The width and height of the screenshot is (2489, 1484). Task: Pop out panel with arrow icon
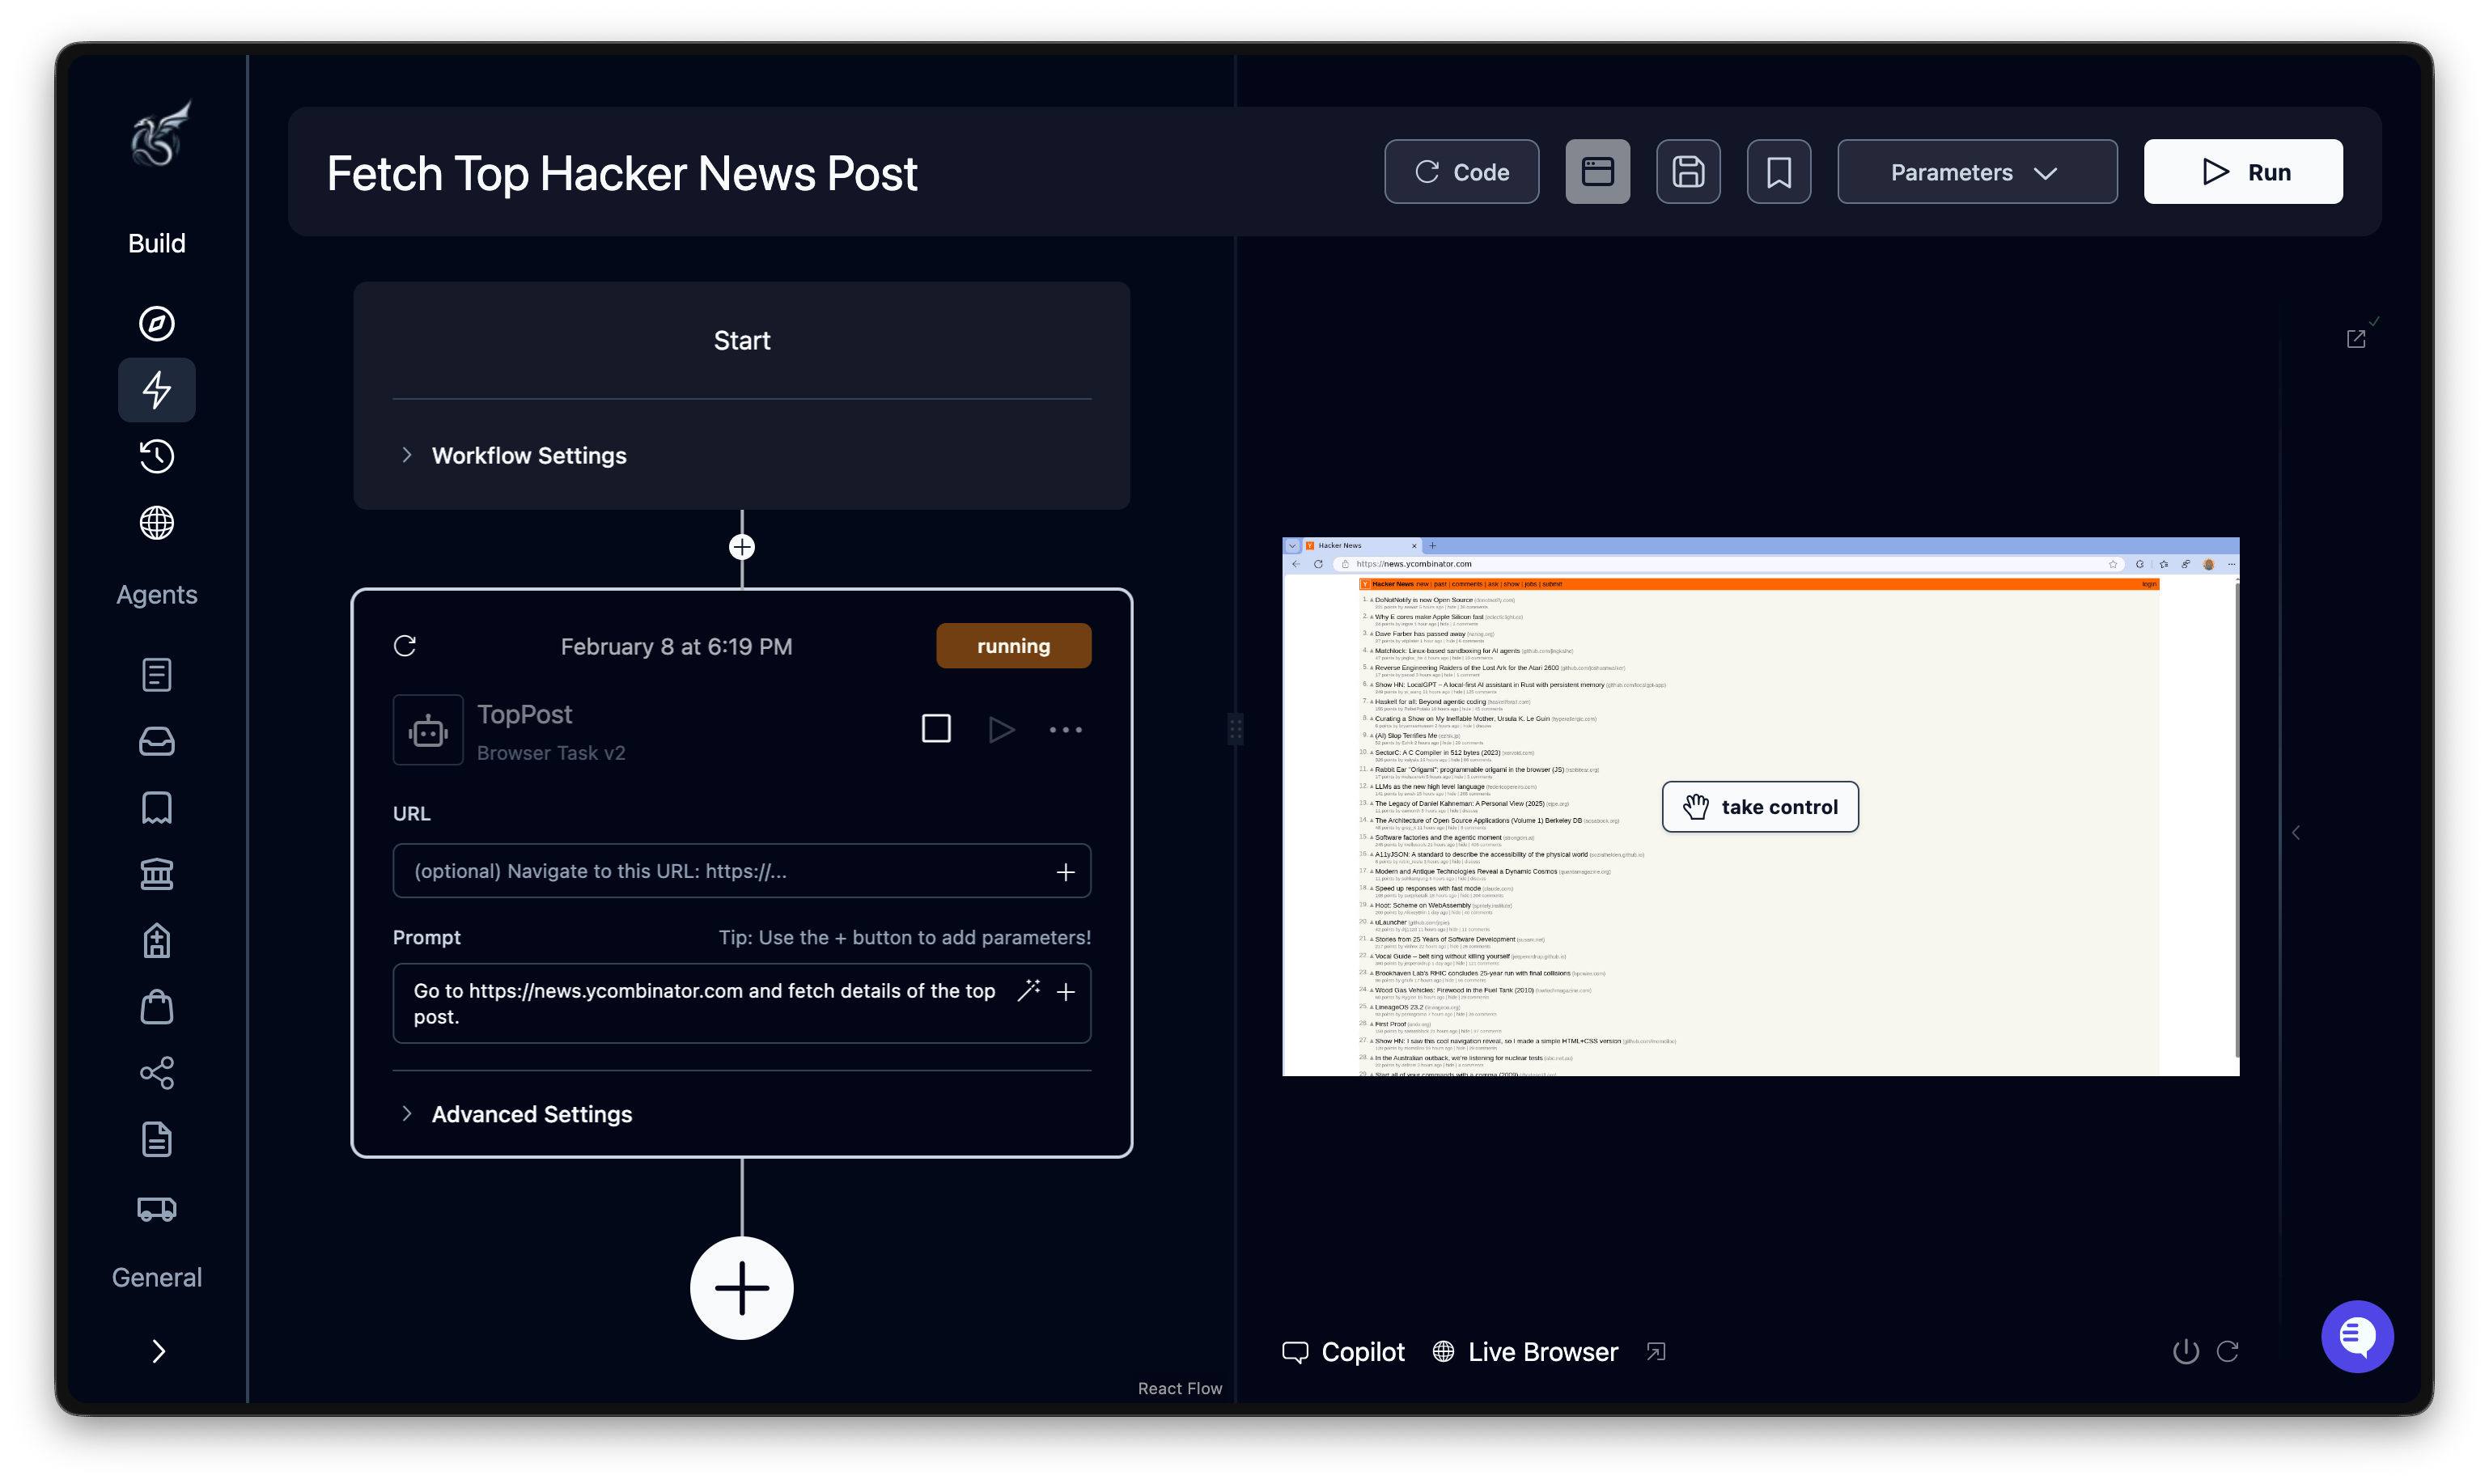[1656, 1352]
